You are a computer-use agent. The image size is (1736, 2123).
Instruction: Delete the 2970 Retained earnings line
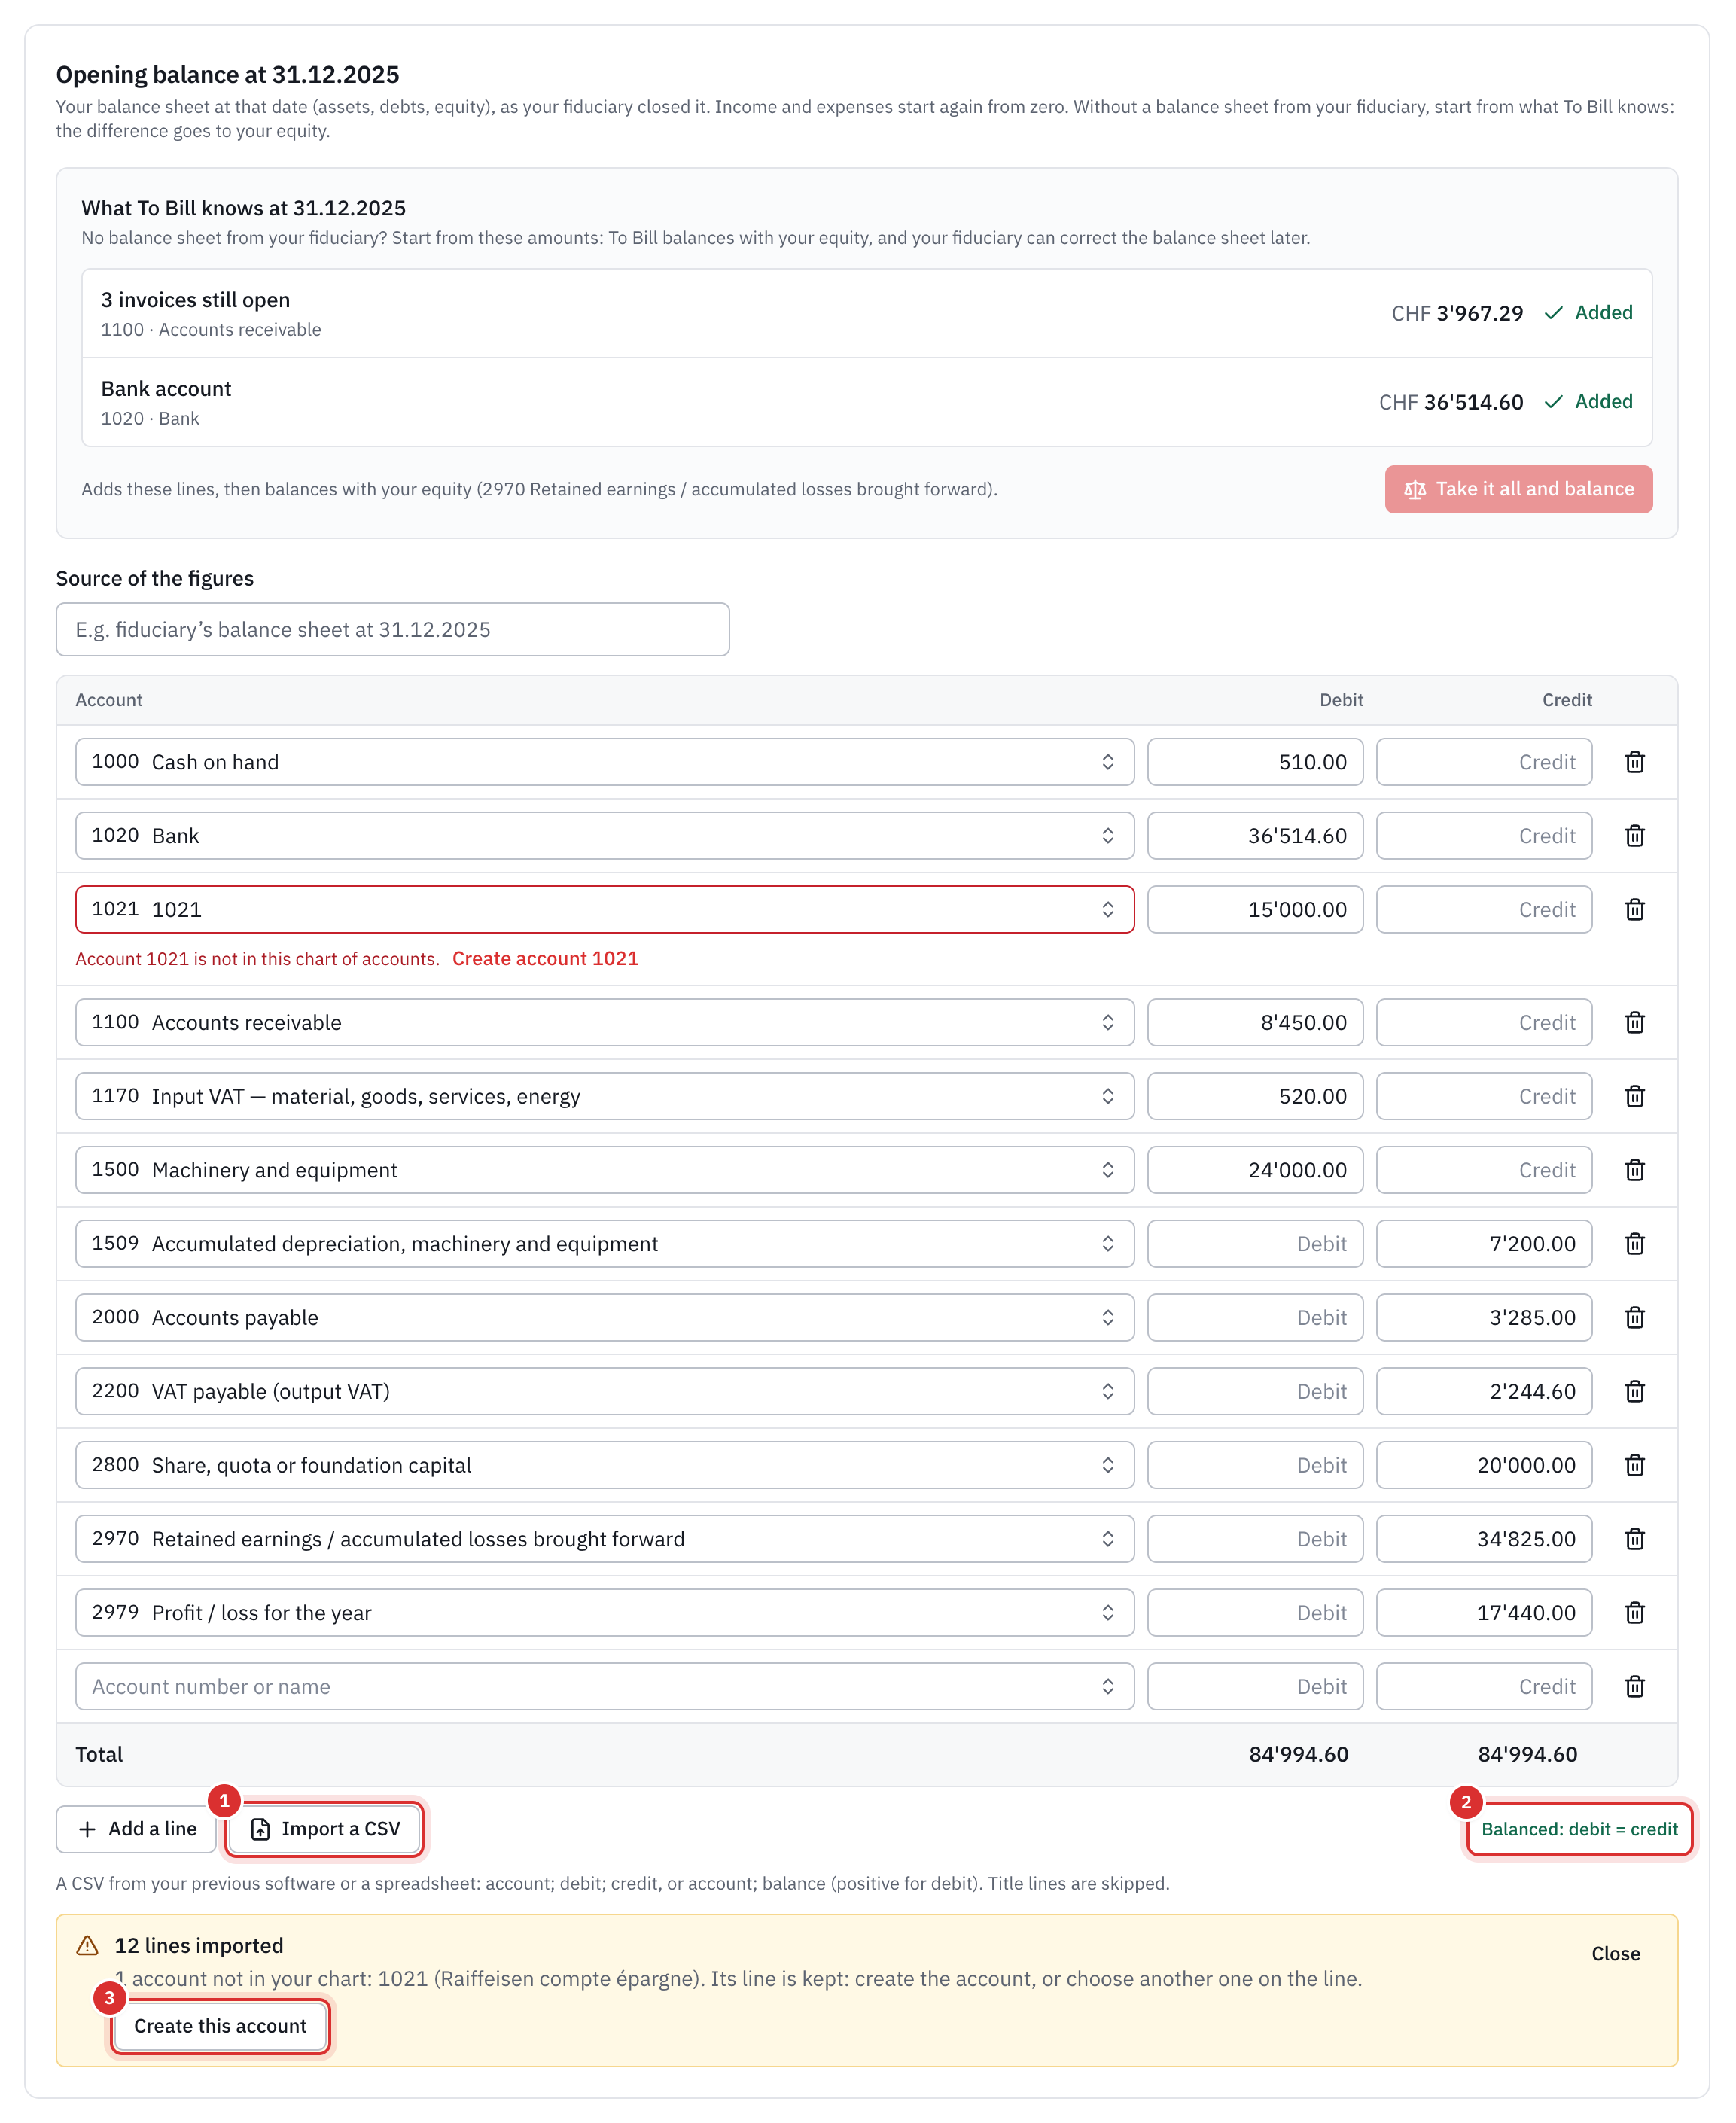pyautogui.click(x=1634, y=1539)
